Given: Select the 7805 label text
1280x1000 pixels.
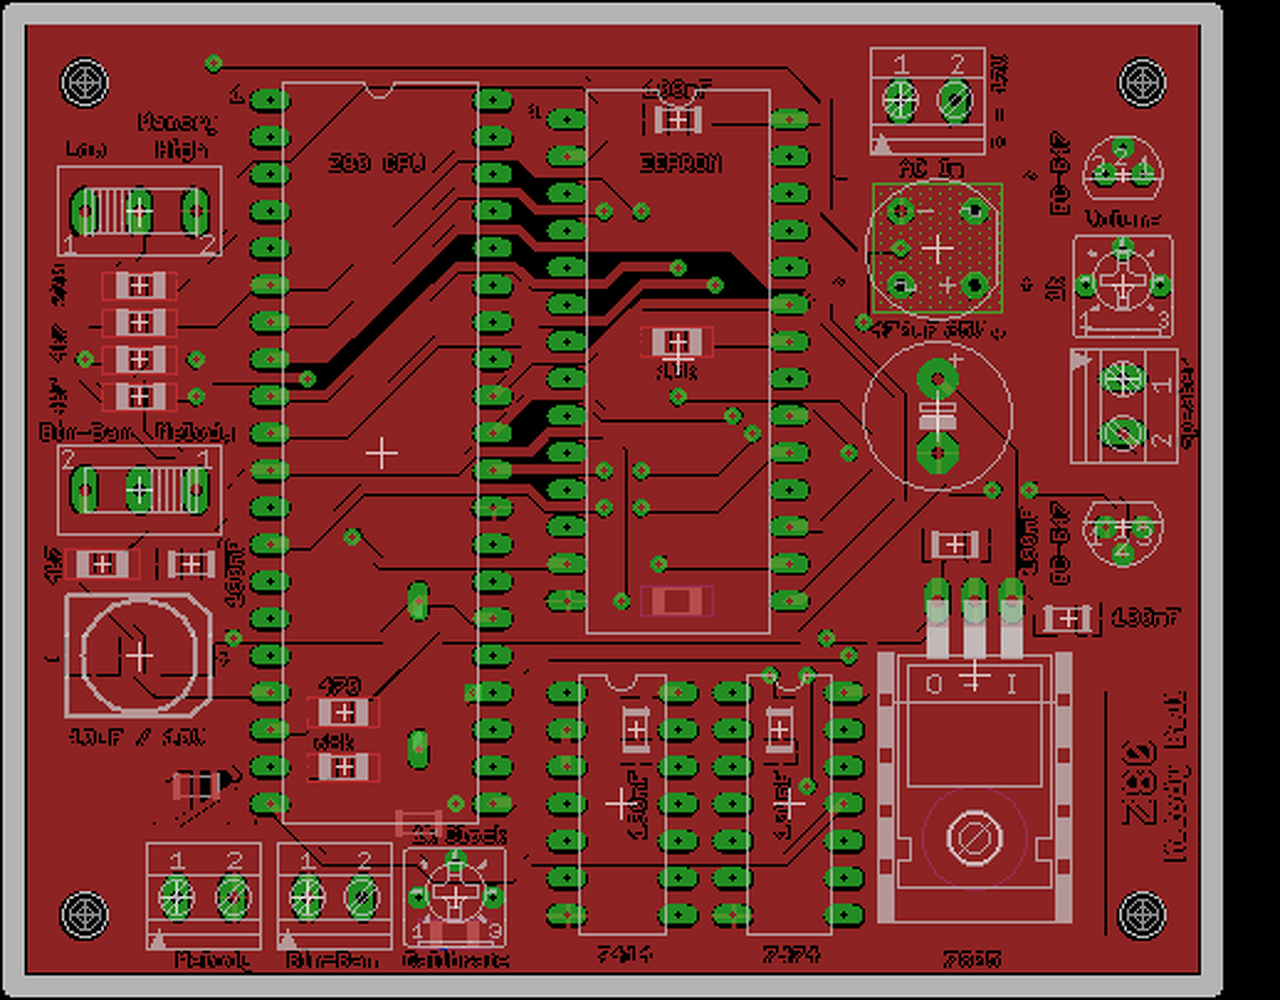Looking at the screenshot, I should [x=972, y=959].
